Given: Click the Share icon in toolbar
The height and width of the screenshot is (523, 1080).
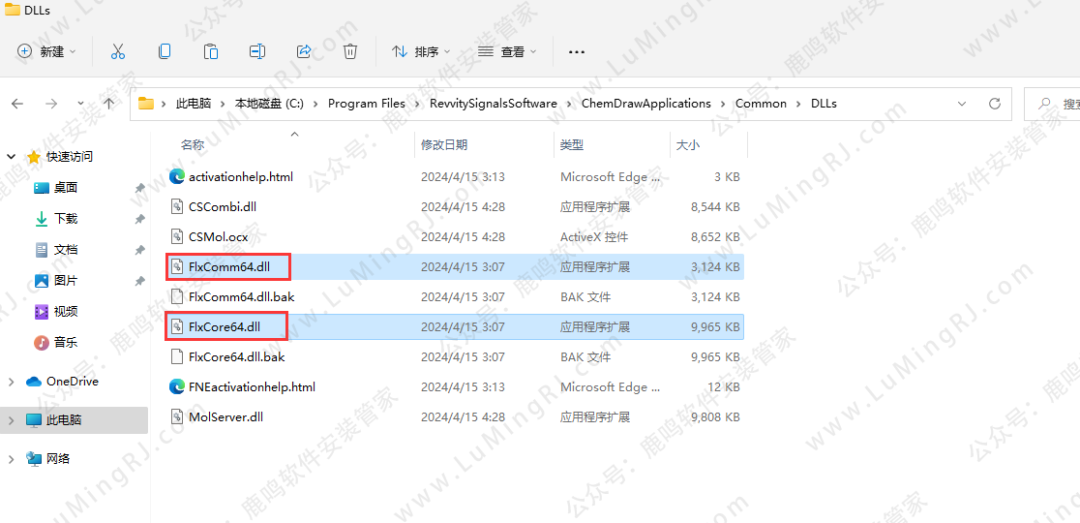Looking at the screenshot, I should 304,52.
